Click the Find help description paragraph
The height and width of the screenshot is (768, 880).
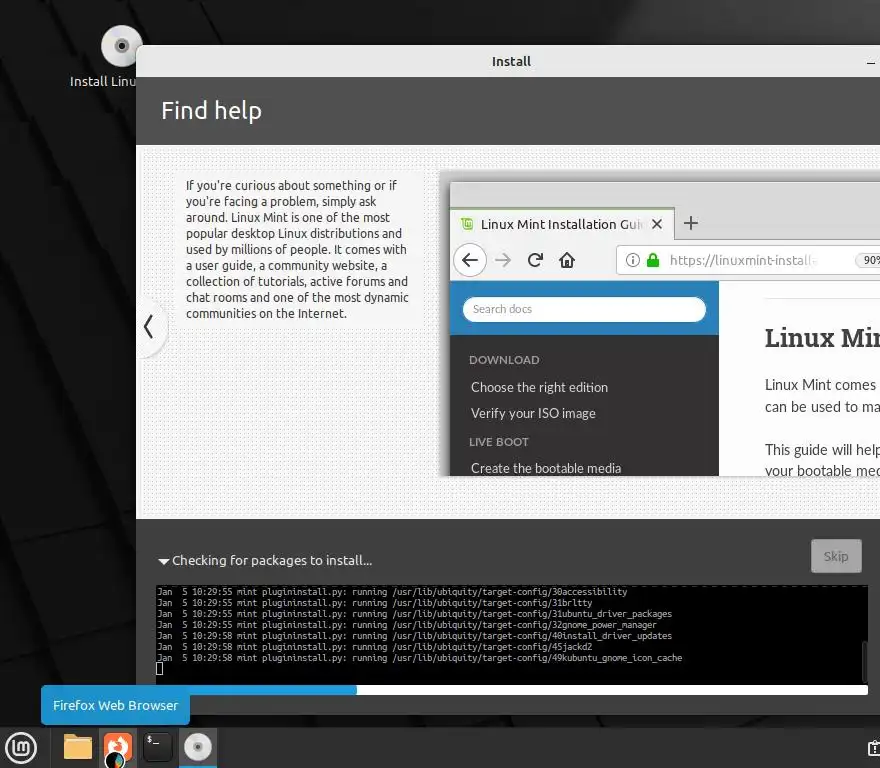(x=297, y=249)
